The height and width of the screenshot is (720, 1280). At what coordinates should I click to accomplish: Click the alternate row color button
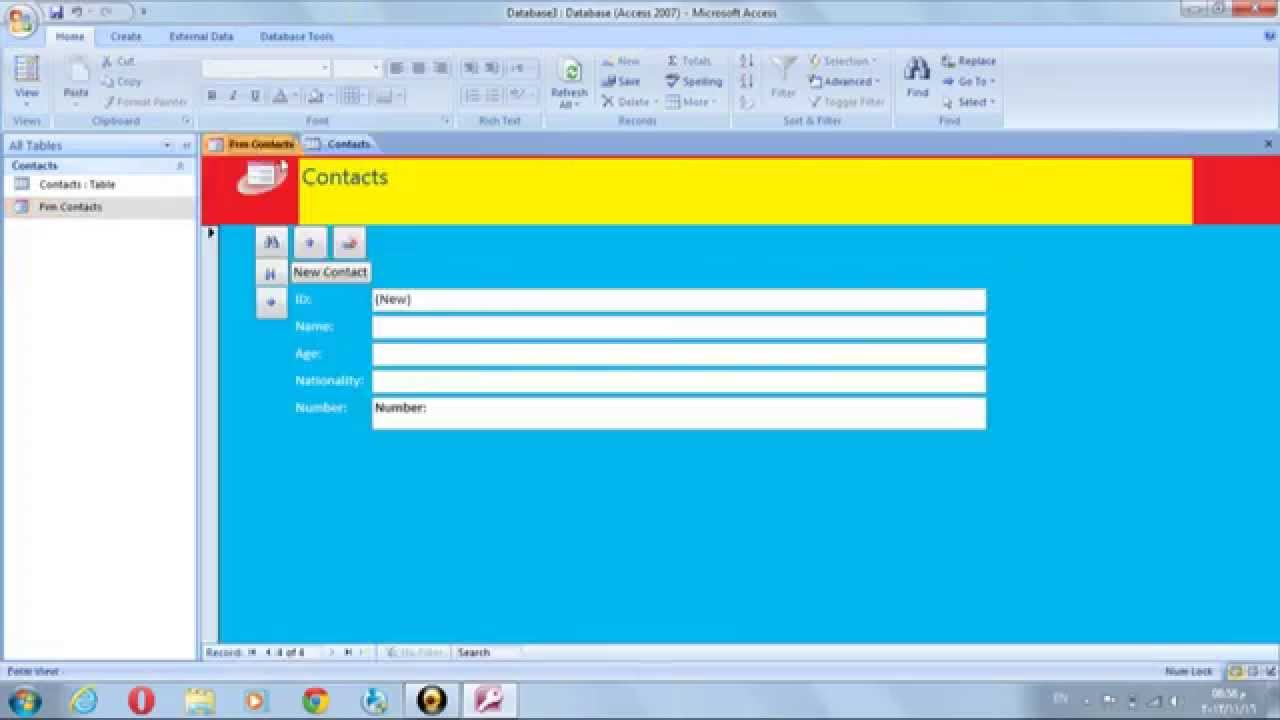coord(384,96)
